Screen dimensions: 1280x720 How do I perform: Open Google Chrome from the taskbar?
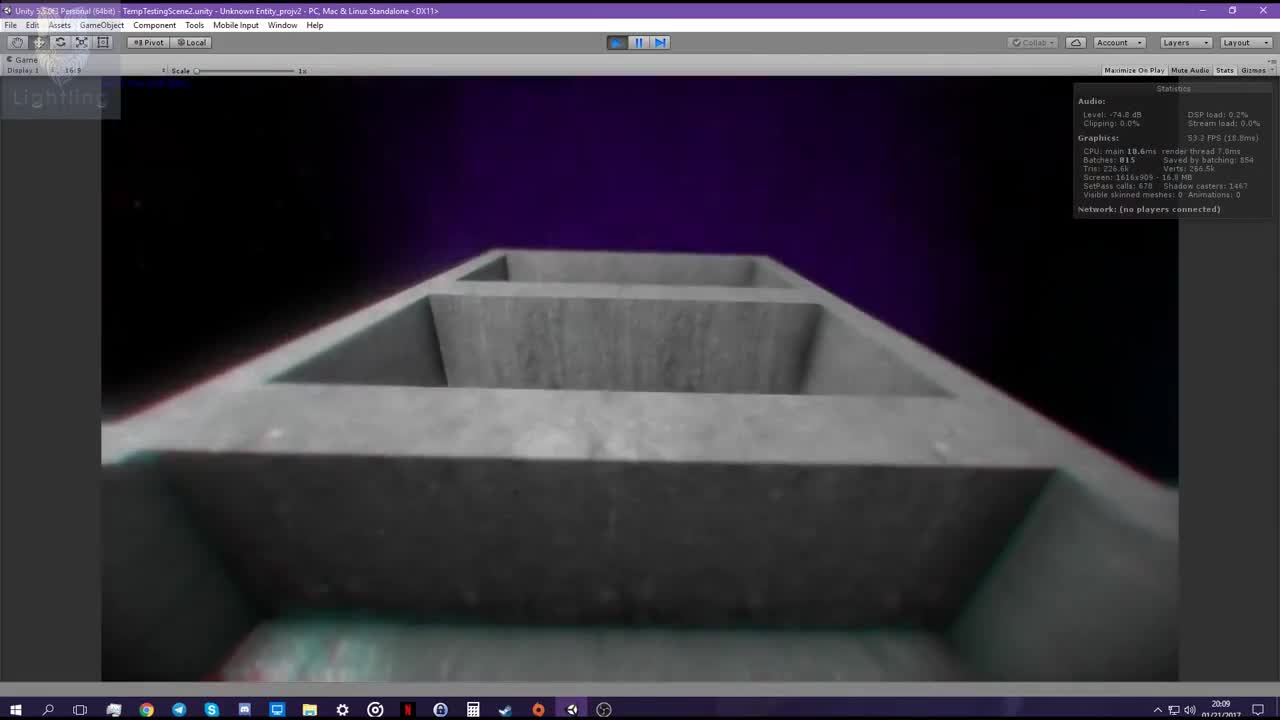(x=146, y=710)
